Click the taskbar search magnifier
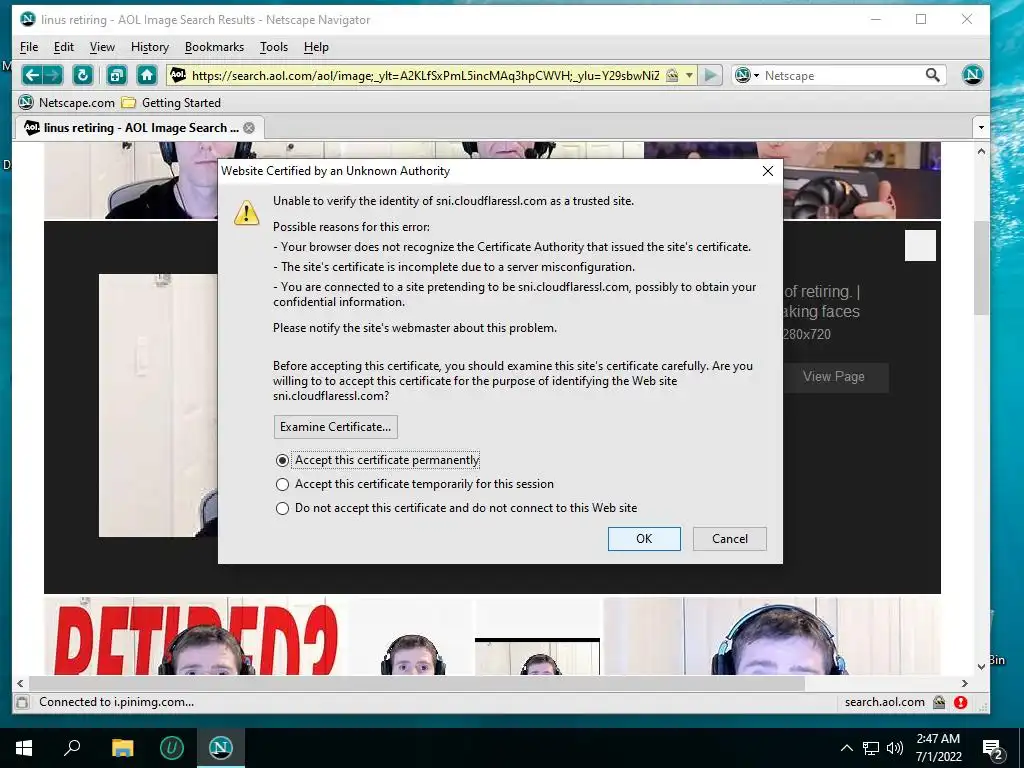This screenshot has height=768, width=1024. point(72,748)
